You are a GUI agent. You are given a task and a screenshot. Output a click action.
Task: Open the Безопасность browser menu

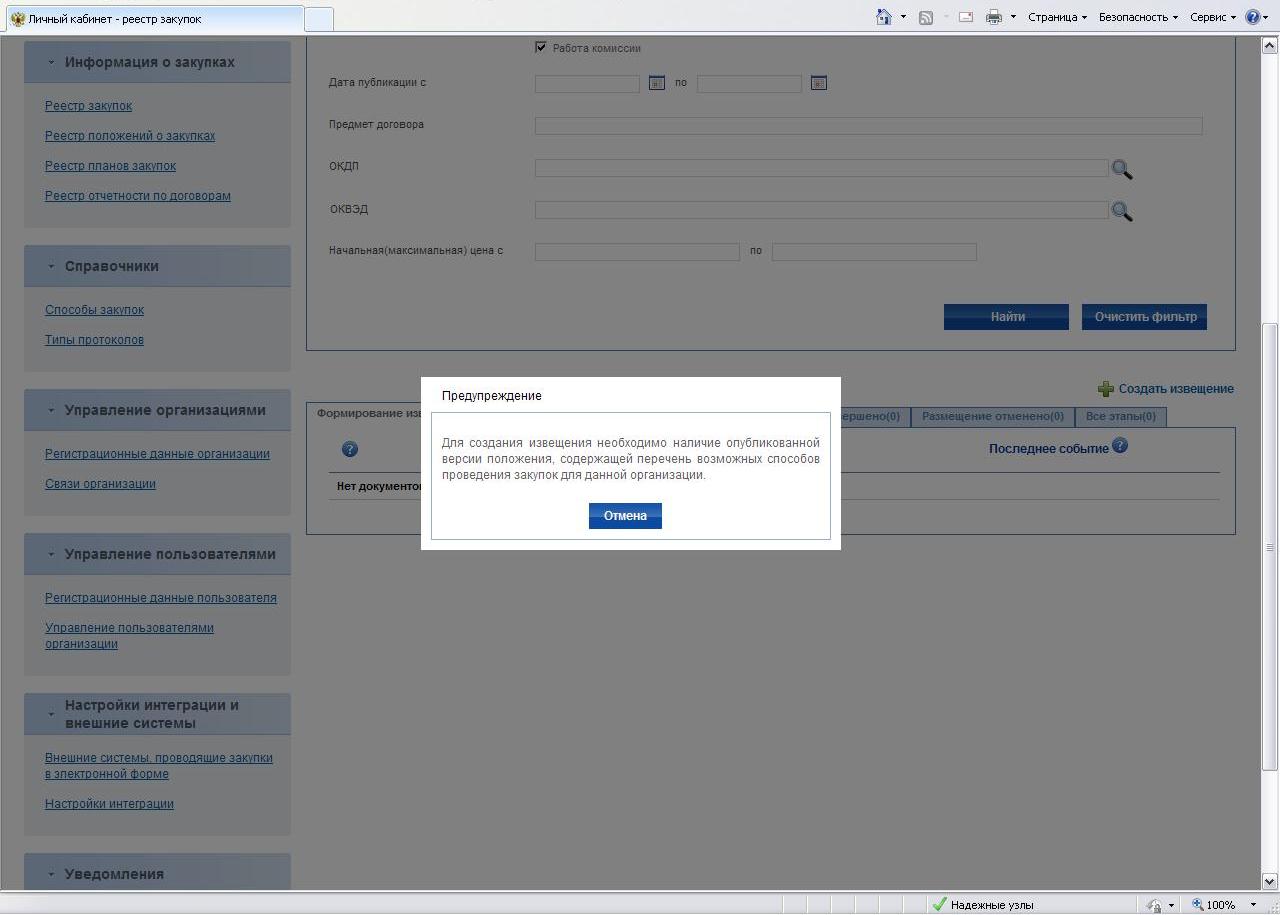coord(1137,17)
